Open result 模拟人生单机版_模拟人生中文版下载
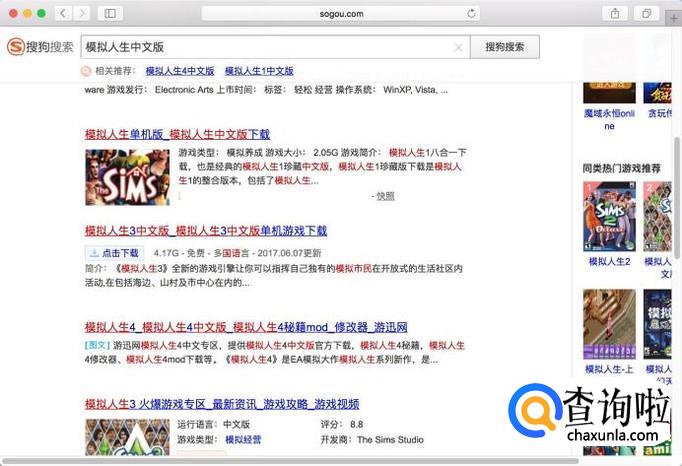 pyautogui.click(x=177, y=134)
